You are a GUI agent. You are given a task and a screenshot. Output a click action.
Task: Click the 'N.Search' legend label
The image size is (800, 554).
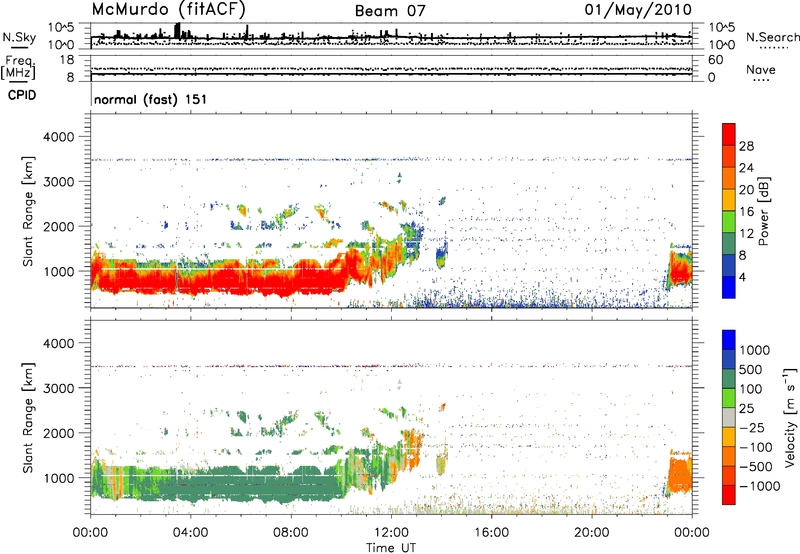point(772,37)
